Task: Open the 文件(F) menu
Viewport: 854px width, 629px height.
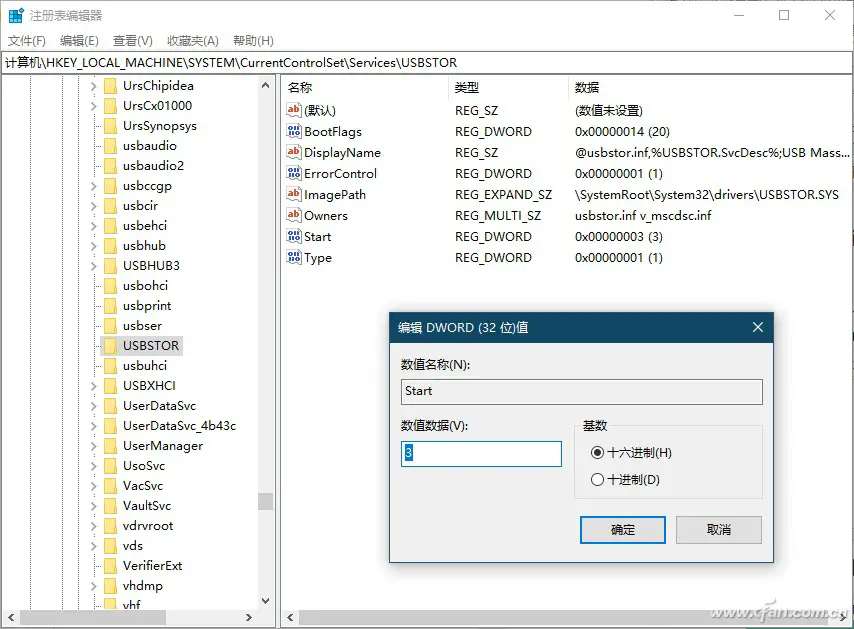Action: tap(27, 41)
